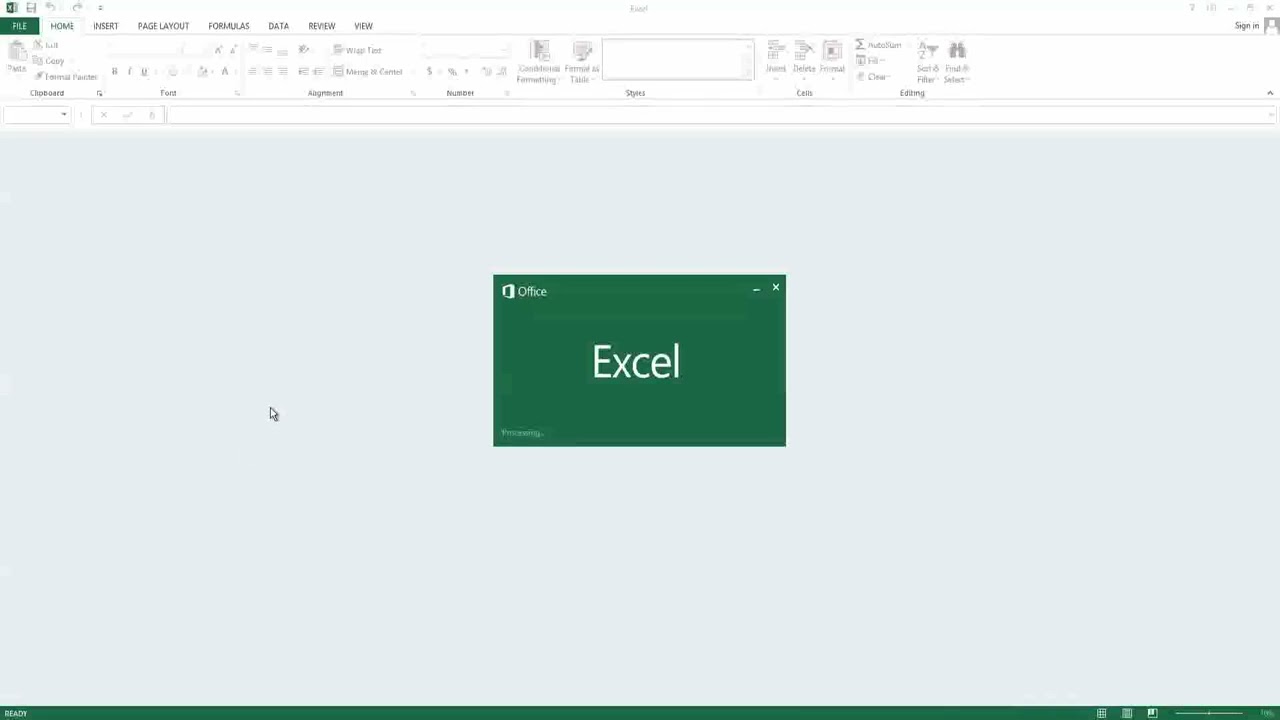Apply the Fill Color bucket
The width and height of the screenshot is (1280, 720).
[202, 72]
